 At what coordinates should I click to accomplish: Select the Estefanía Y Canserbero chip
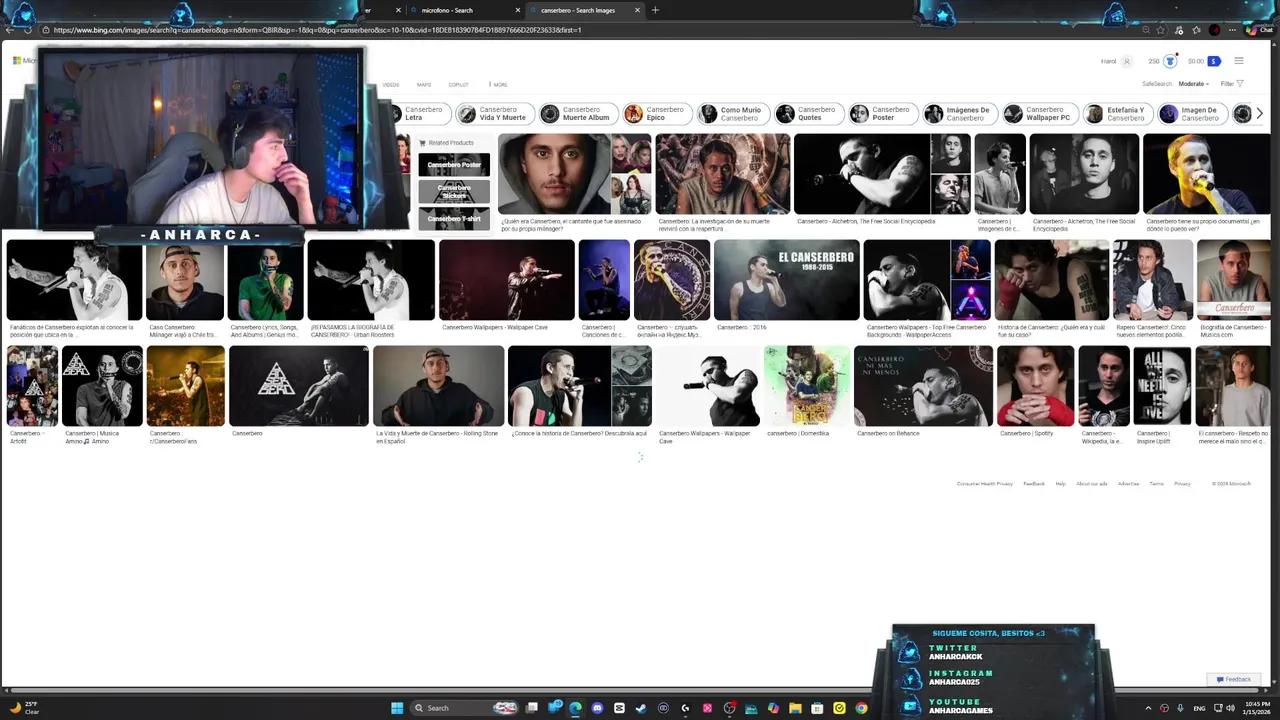[1117, 114]
